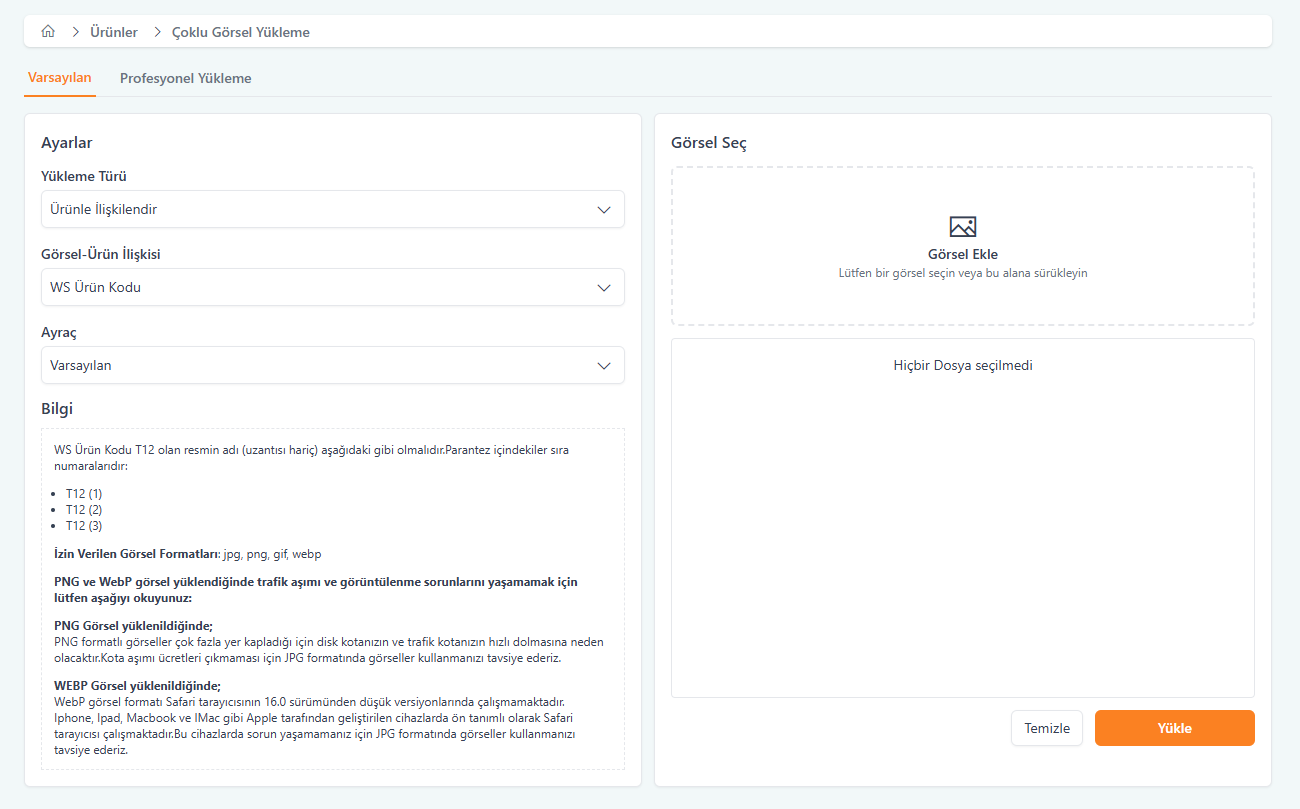Click the Çoklu Görsel Yükleme breadcrumb item
Screen dimensions: 1300x809
[241, 32]
